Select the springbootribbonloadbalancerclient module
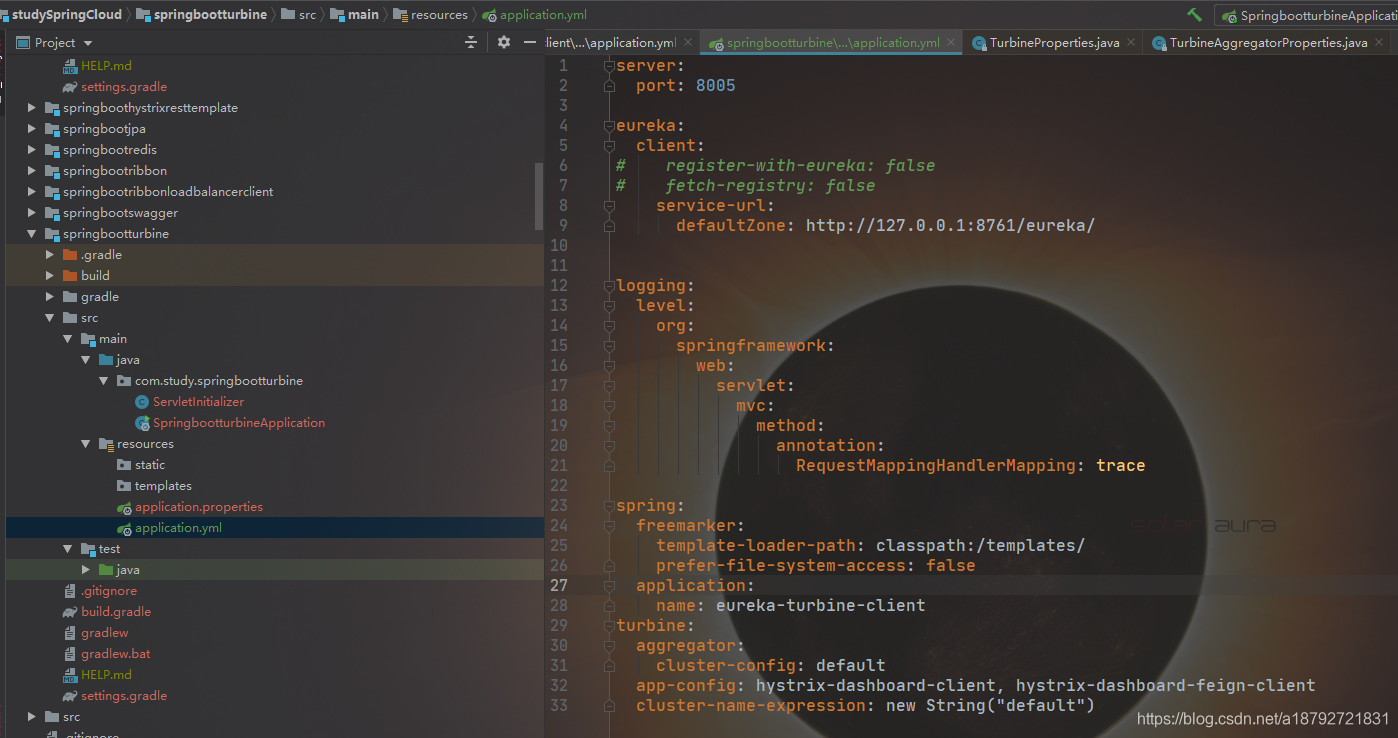The image size is (1398, 738). pyautogui.click(x=168, y=192)
